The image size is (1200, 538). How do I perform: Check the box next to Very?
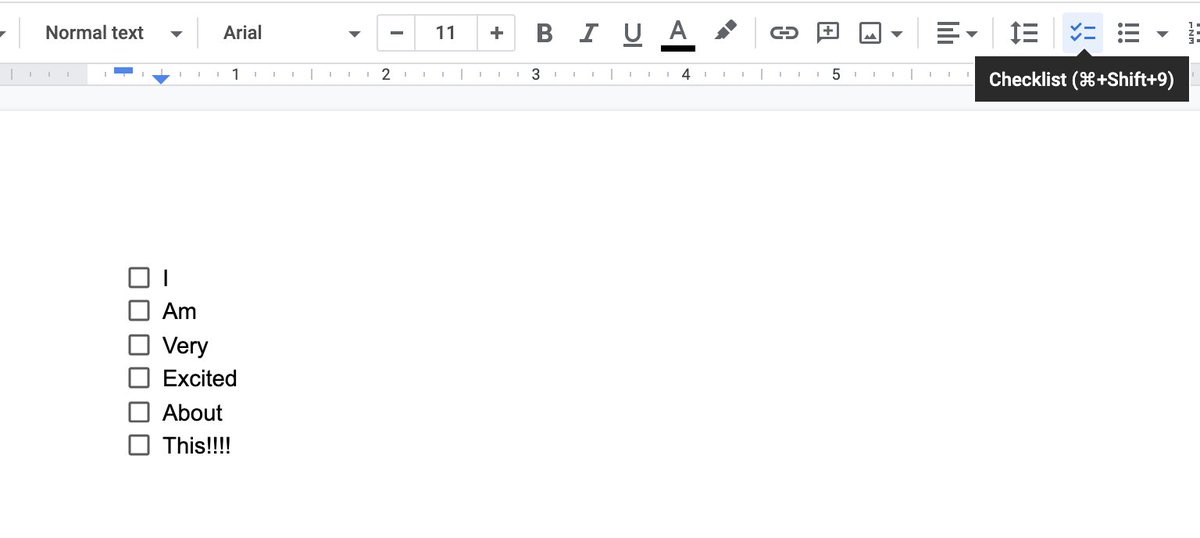pyautogui.click(x=139, y=345)
